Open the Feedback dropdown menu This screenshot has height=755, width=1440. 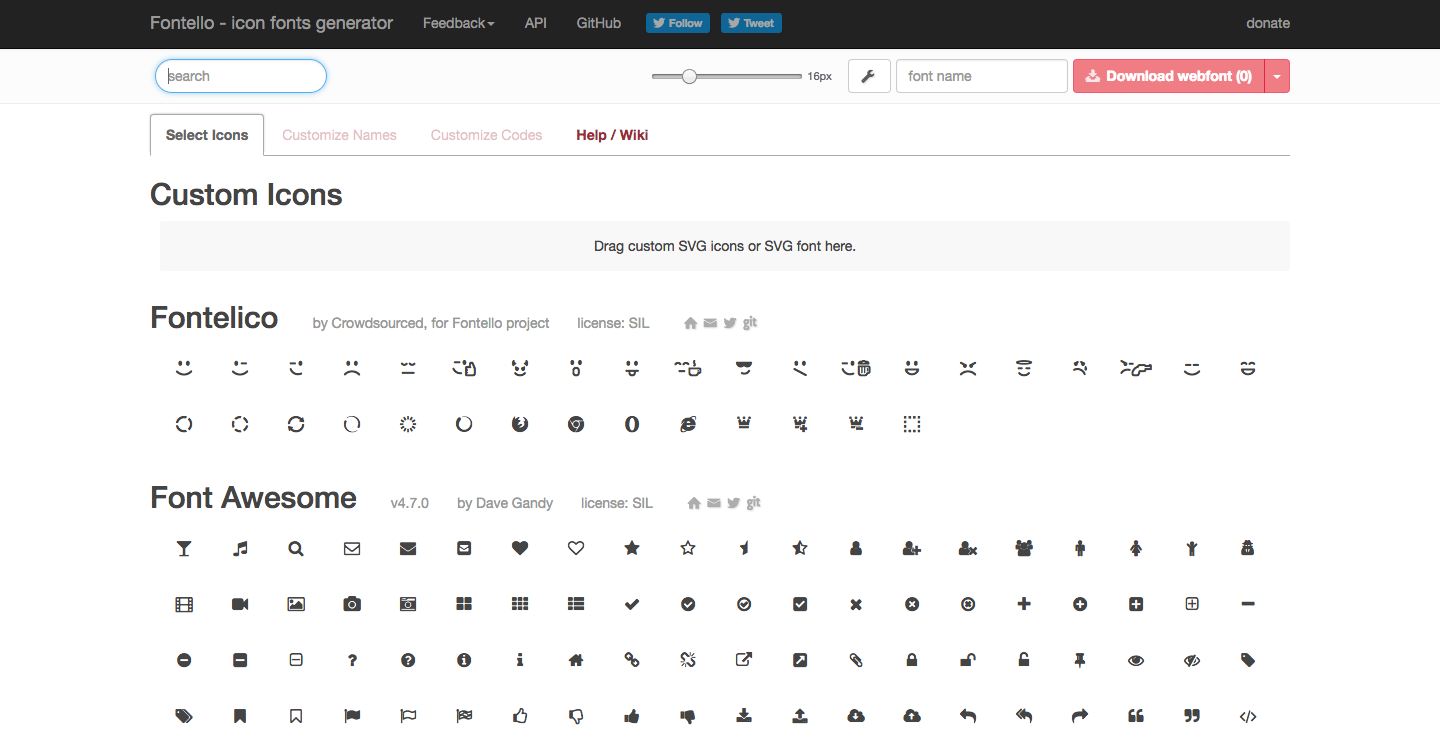(458, 23)
